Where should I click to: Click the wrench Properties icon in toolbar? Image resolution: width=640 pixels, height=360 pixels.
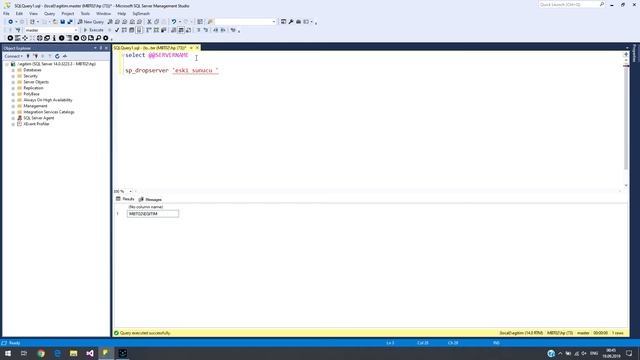coord(291,22)
